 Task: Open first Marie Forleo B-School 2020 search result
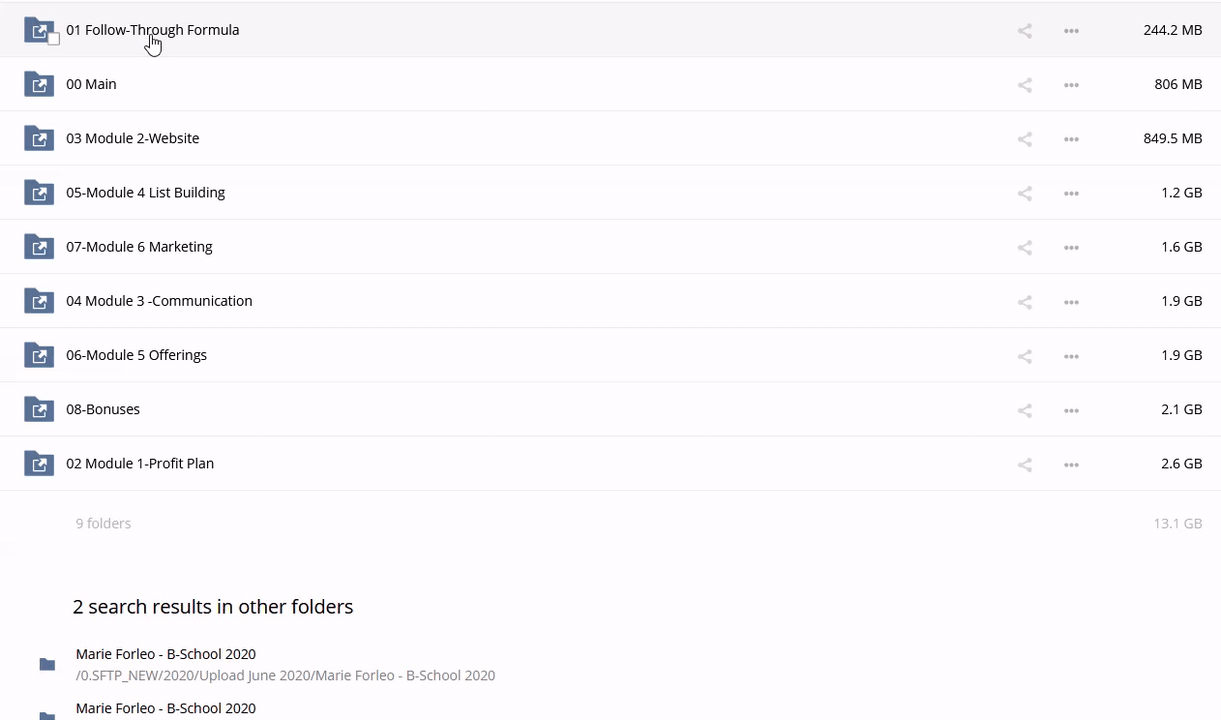tap(166, 654)
